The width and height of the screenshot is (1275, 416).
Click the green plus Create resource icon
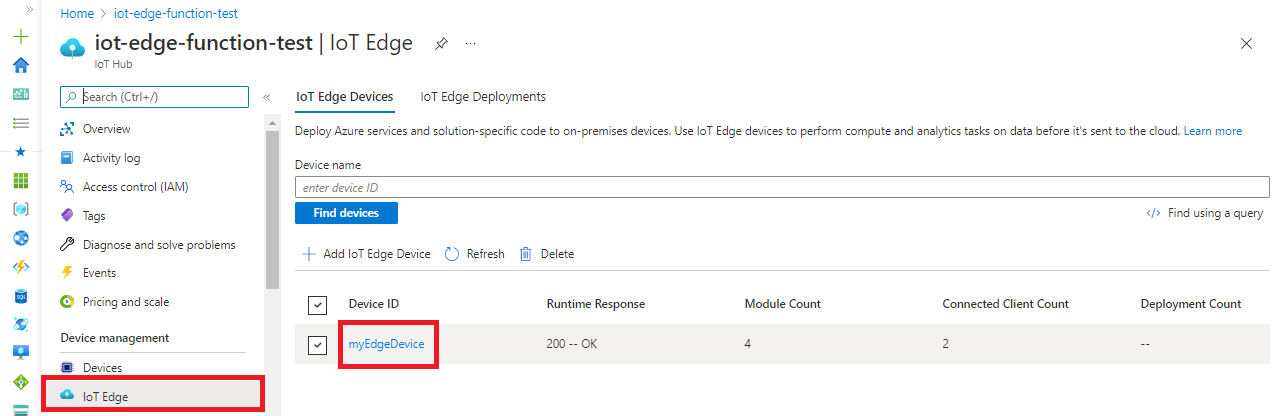[x=20, y=37]
